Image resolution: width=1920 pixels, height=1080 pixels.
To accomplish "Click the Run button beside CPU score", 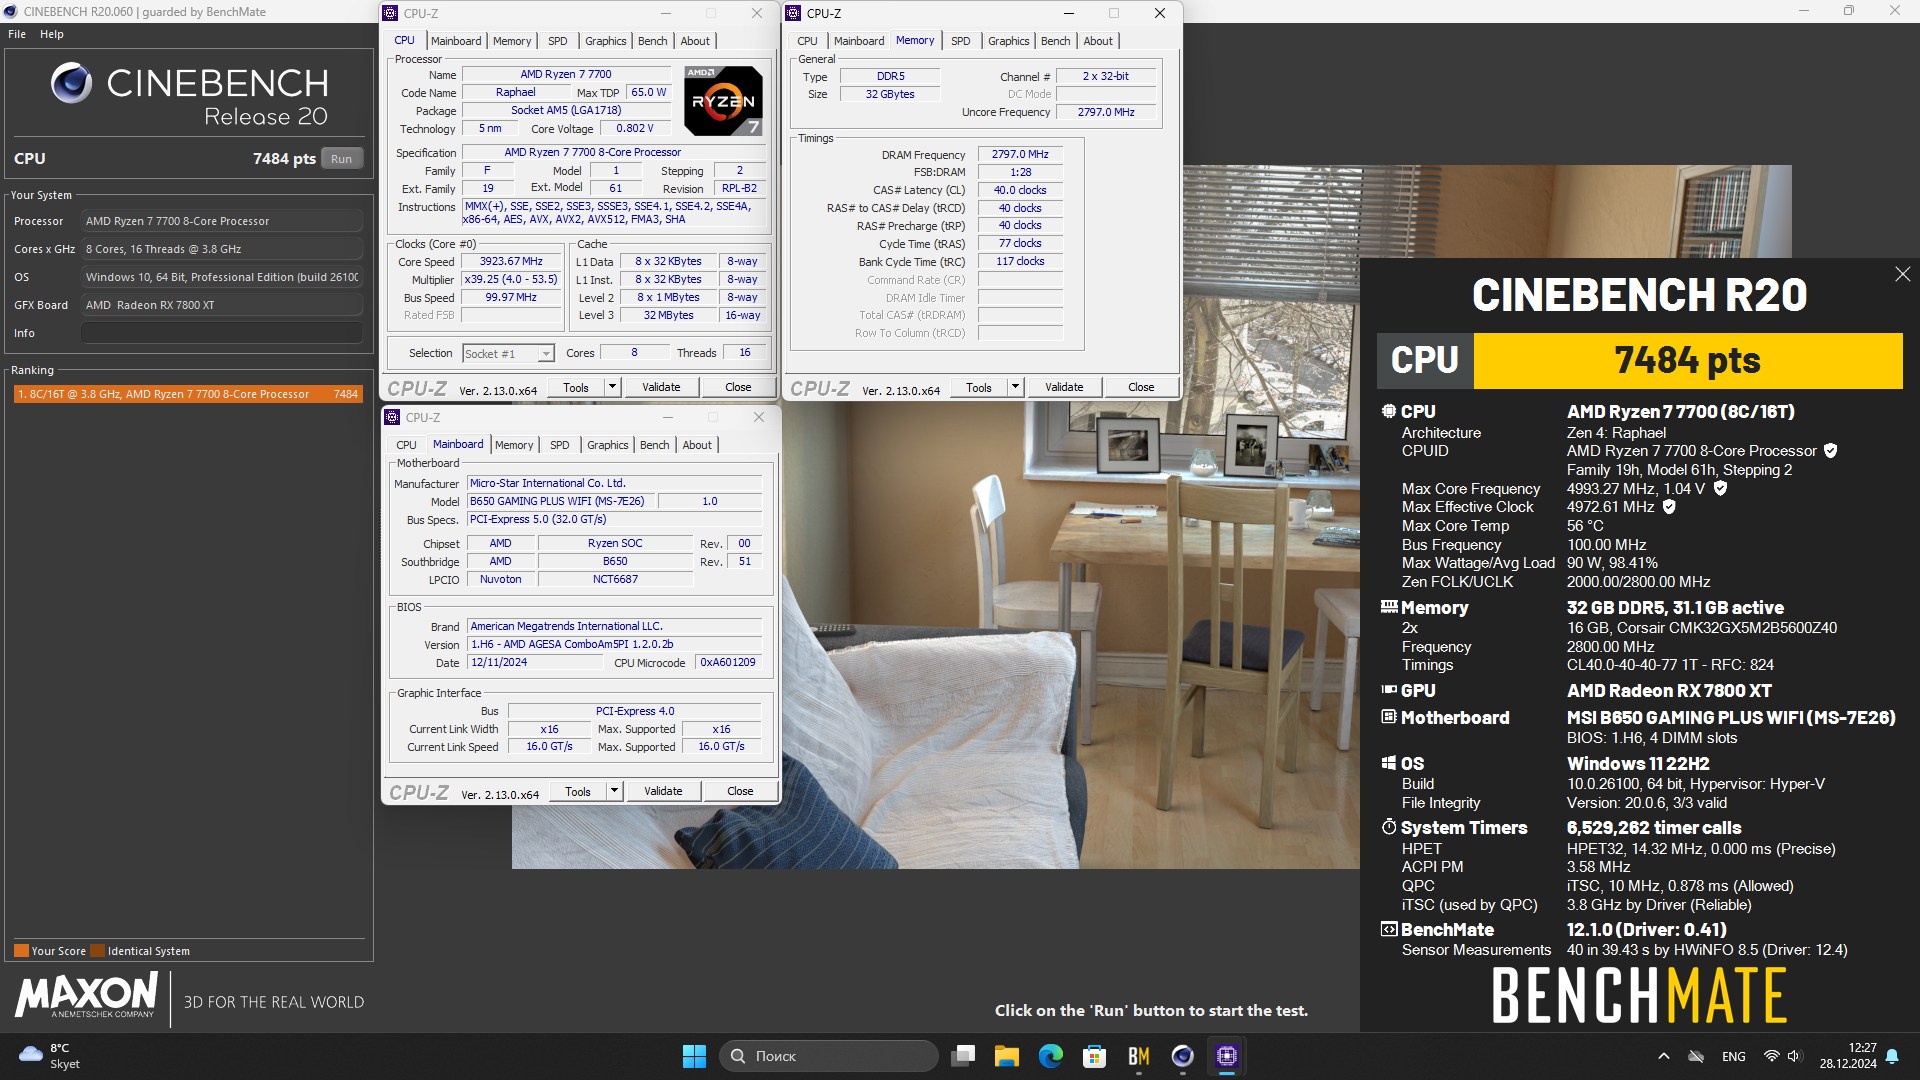I will pyautogui.click(x=342, y=159).
